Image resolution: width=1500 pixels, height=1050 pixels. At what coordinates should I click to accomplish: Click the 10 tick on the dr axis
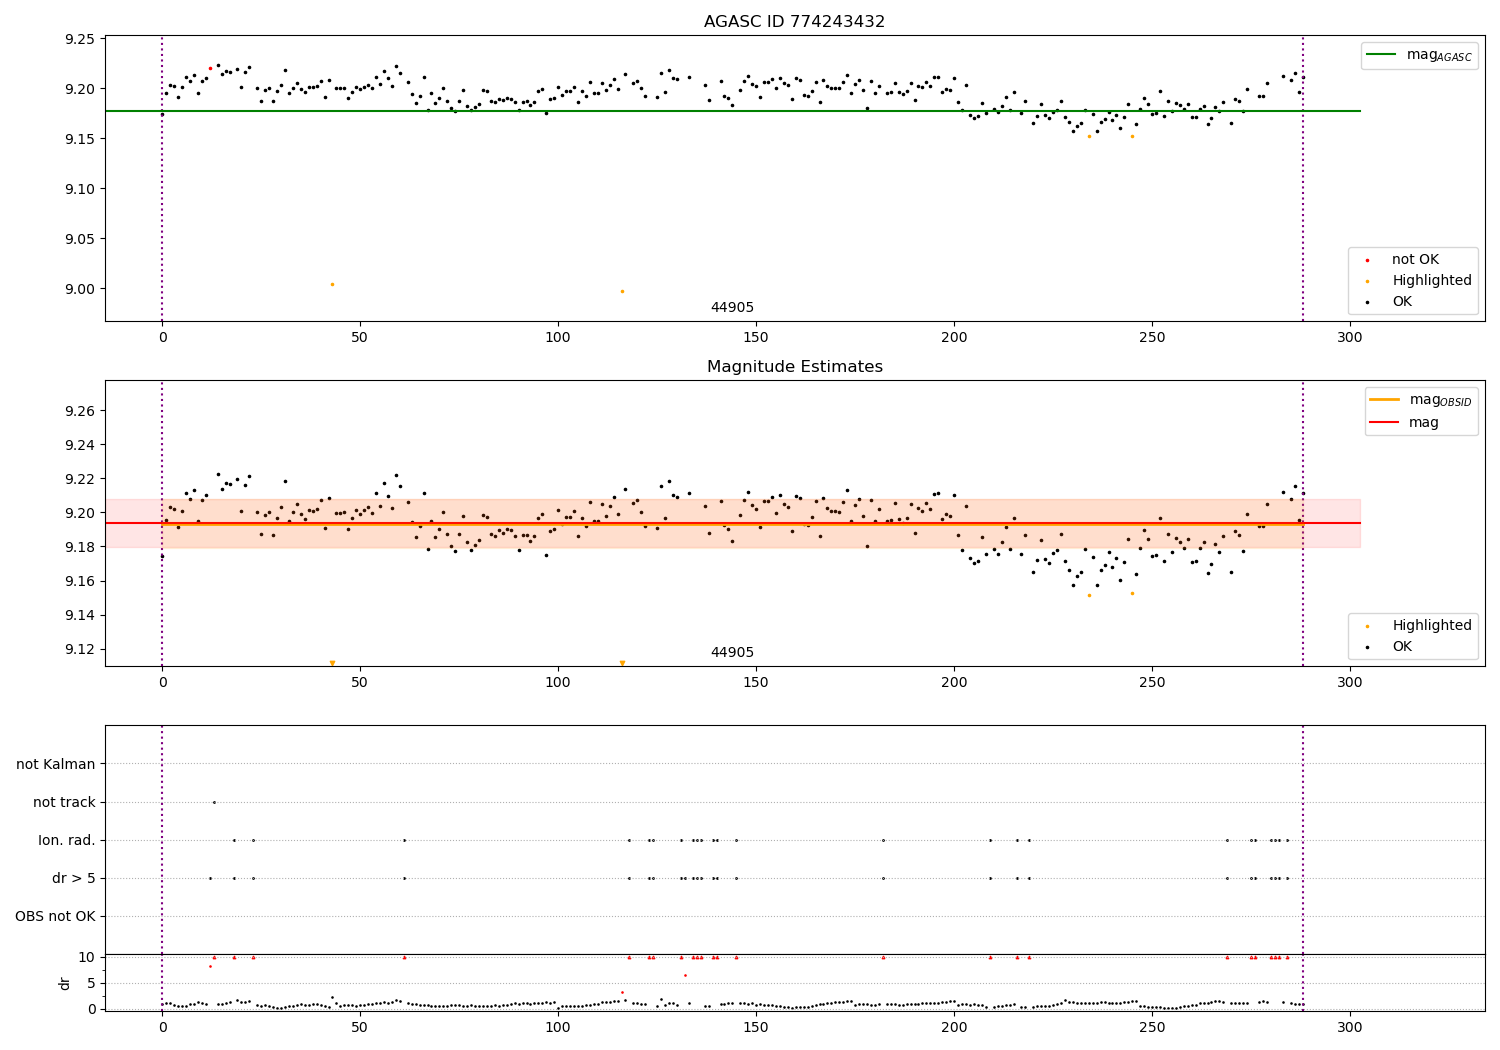pos(87,957)
